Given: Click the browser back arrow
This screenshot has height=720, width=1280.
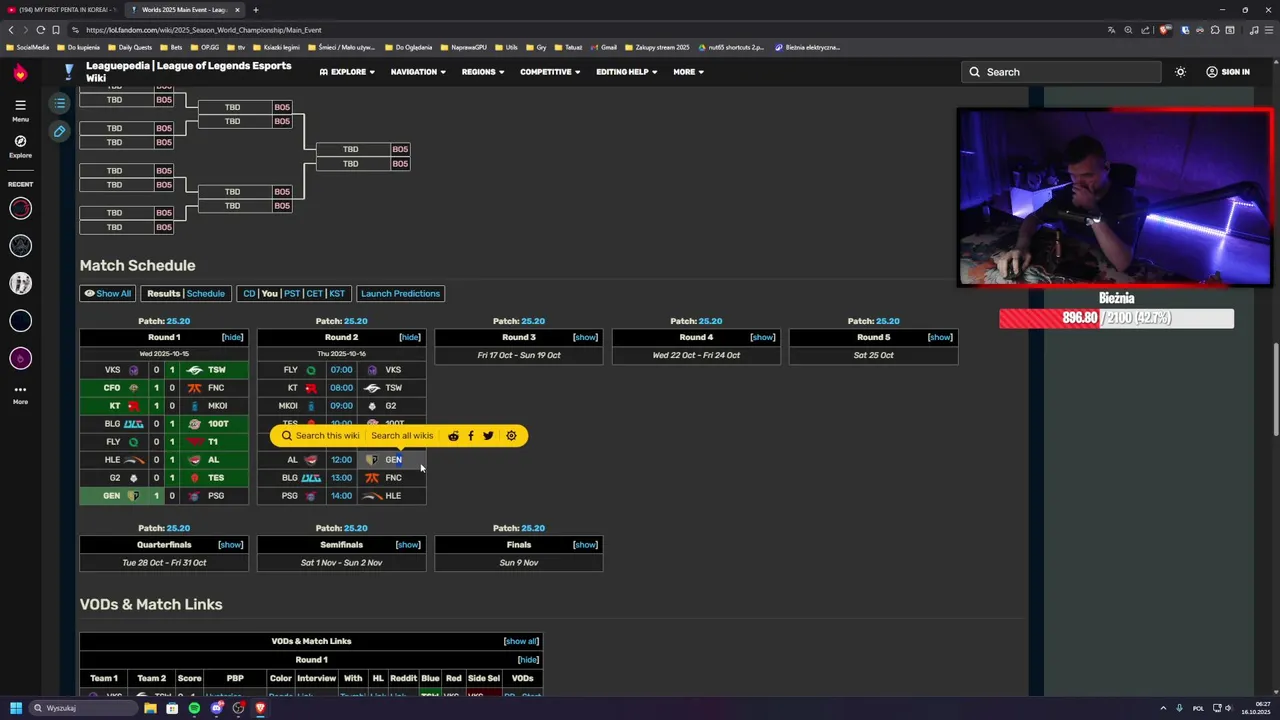Looking at the screenshot, I should (11, 30).
